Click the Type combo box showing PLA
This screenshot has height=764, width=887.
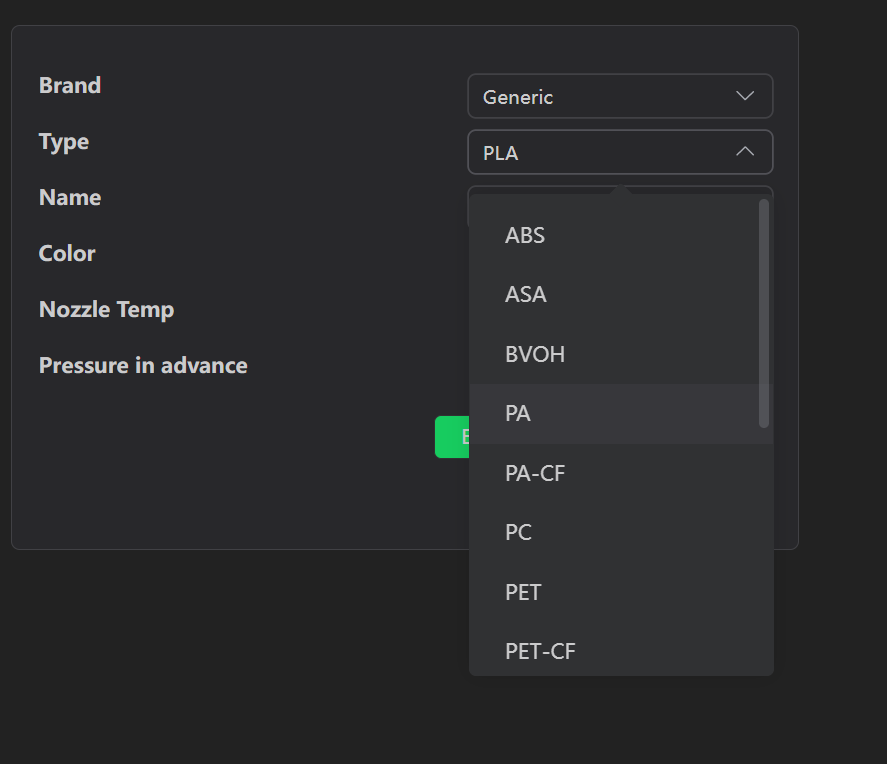point(600,152)
